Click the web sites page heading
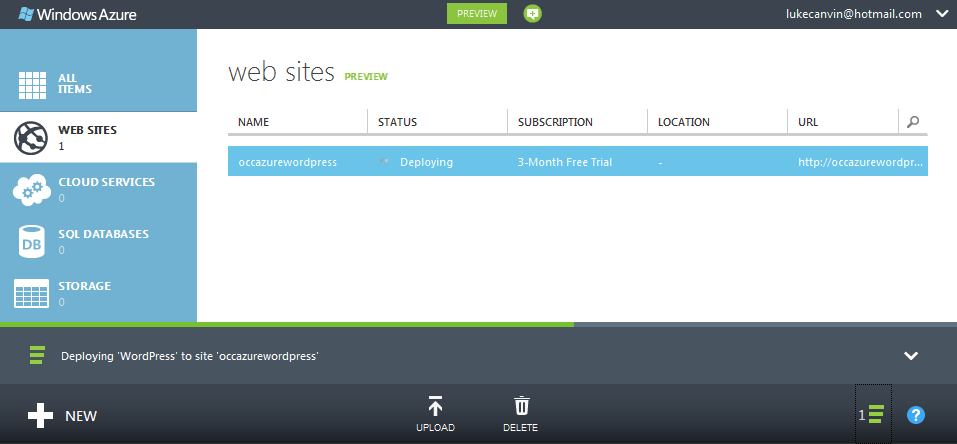This screenshot has height=444, width=957. tap(281, 72)
